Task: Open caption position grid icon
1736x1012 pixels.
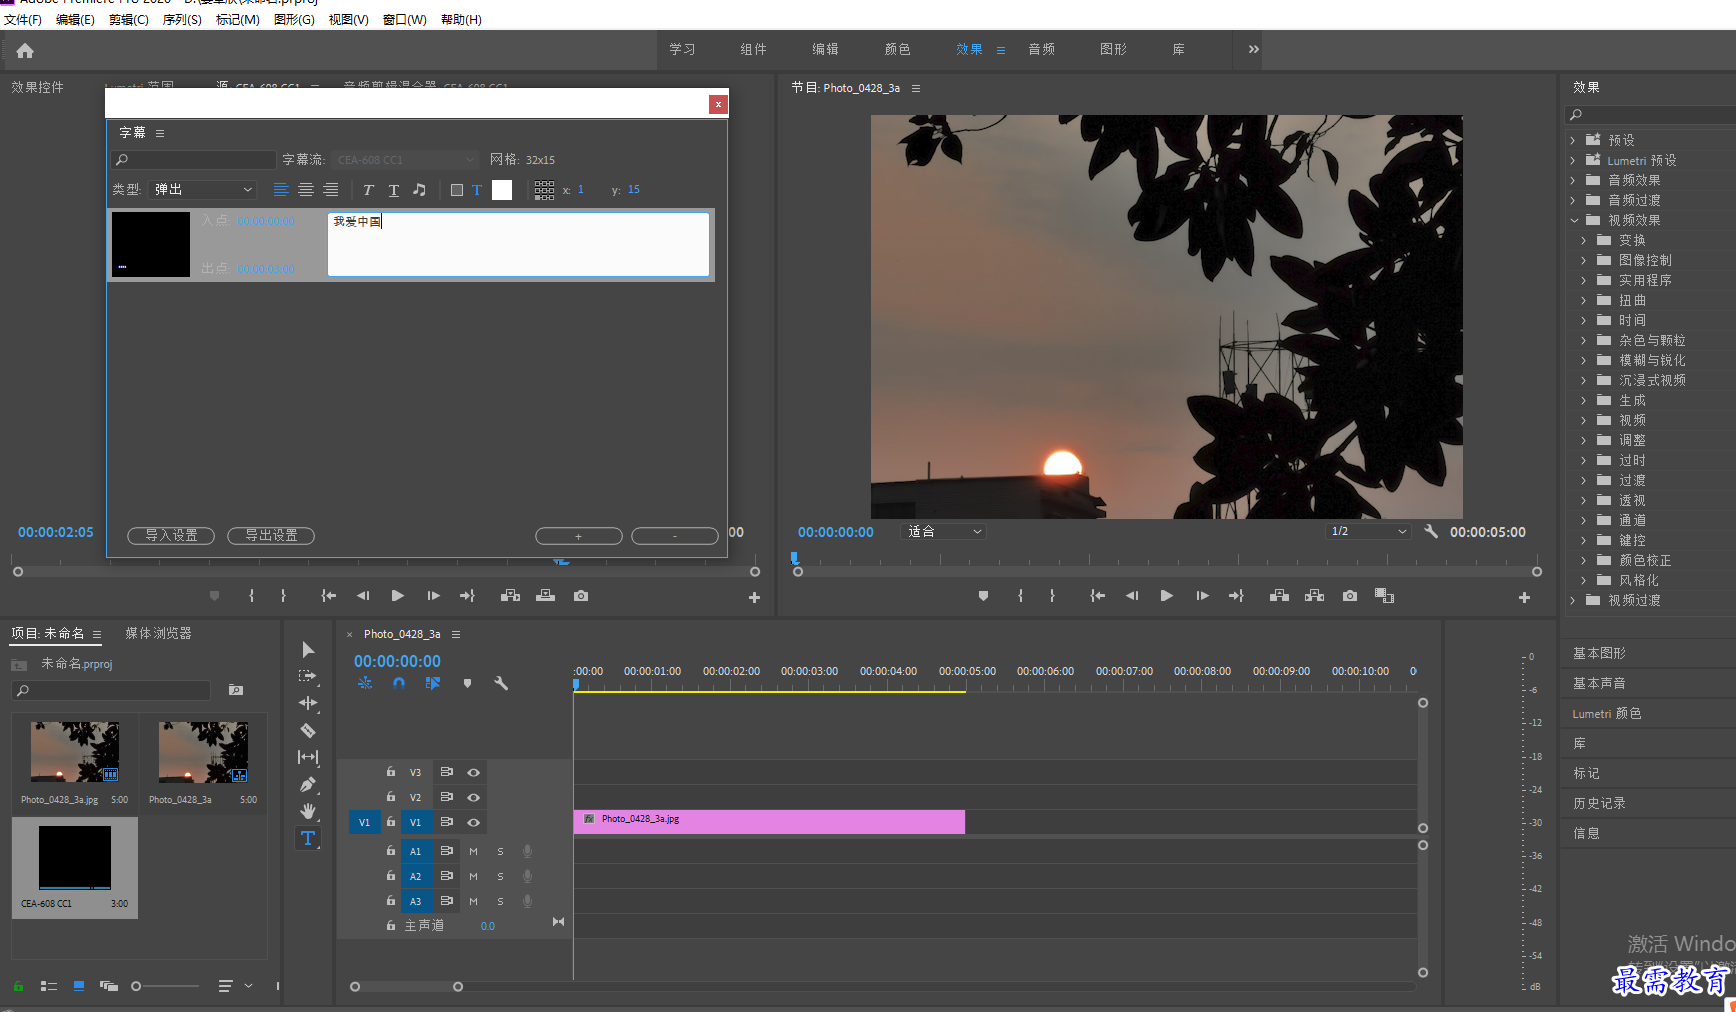Action: [544, 190]
